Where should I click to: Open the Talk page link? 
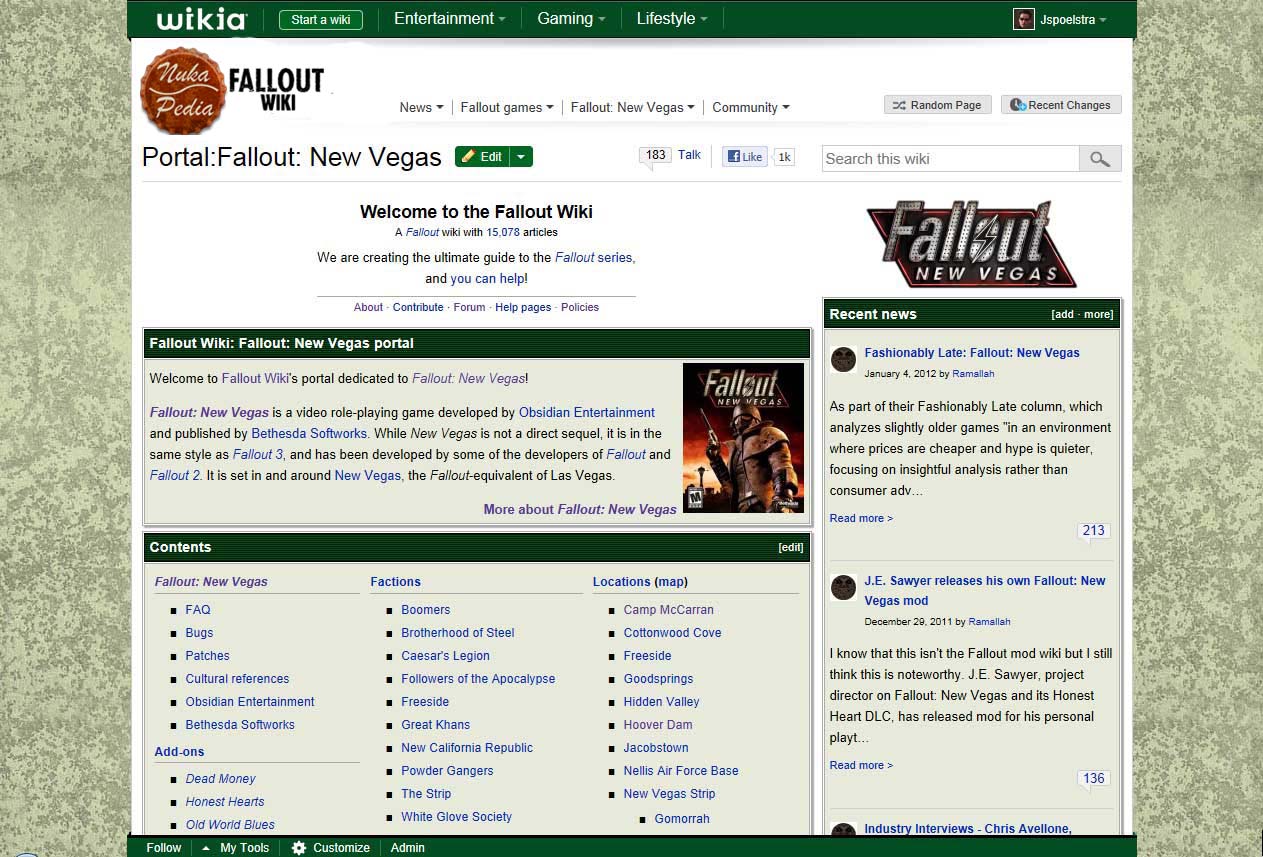[689, 155]
